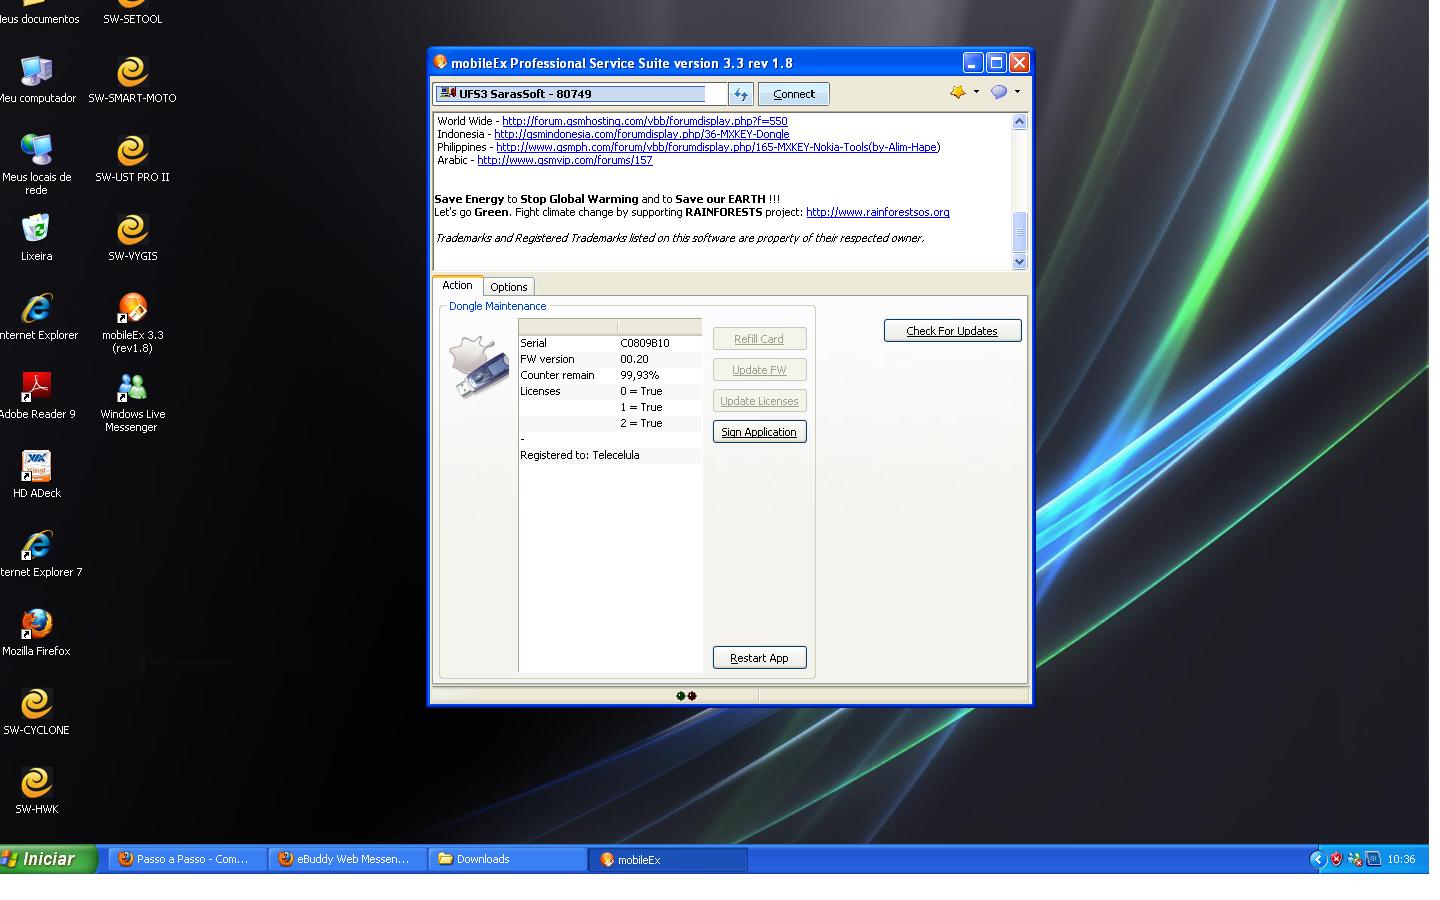Open the UFS3 SarasSoft device combo box

click(580, 94)
